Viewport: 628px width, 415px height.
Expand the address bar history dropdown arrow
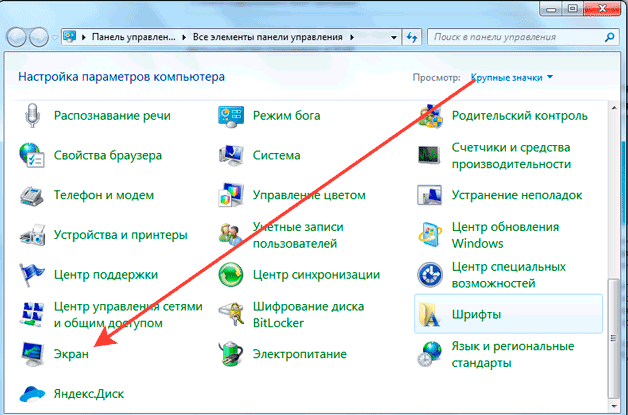click(x=398, y=37)
